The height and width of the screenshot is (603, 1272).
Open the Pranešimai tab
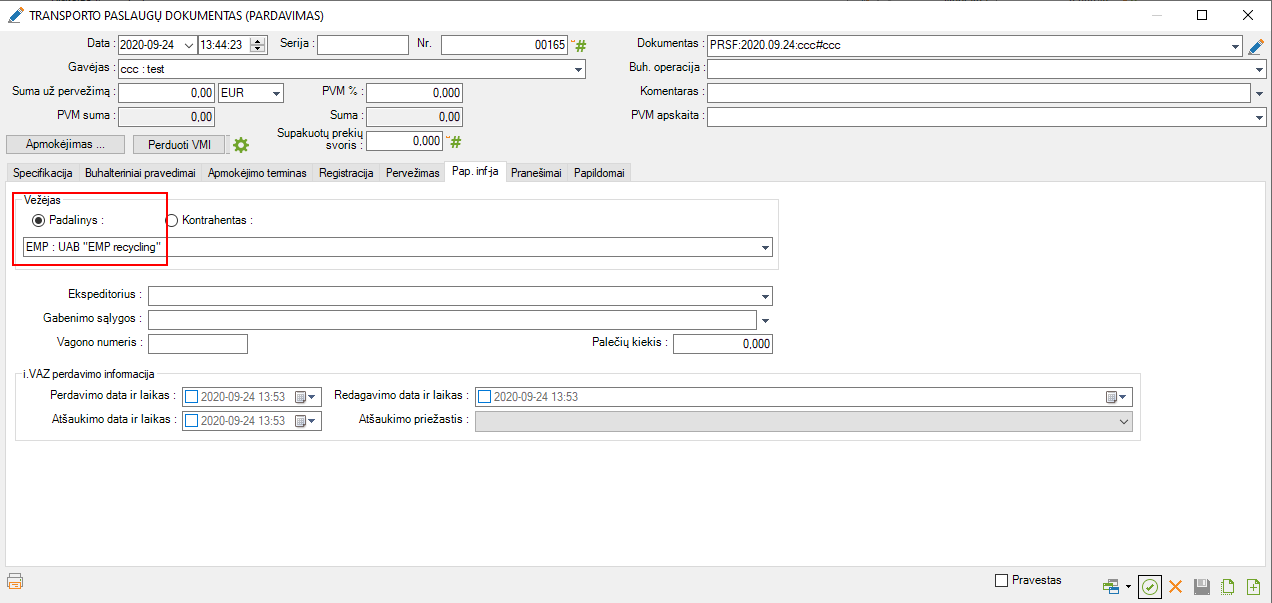pos(537,173)
